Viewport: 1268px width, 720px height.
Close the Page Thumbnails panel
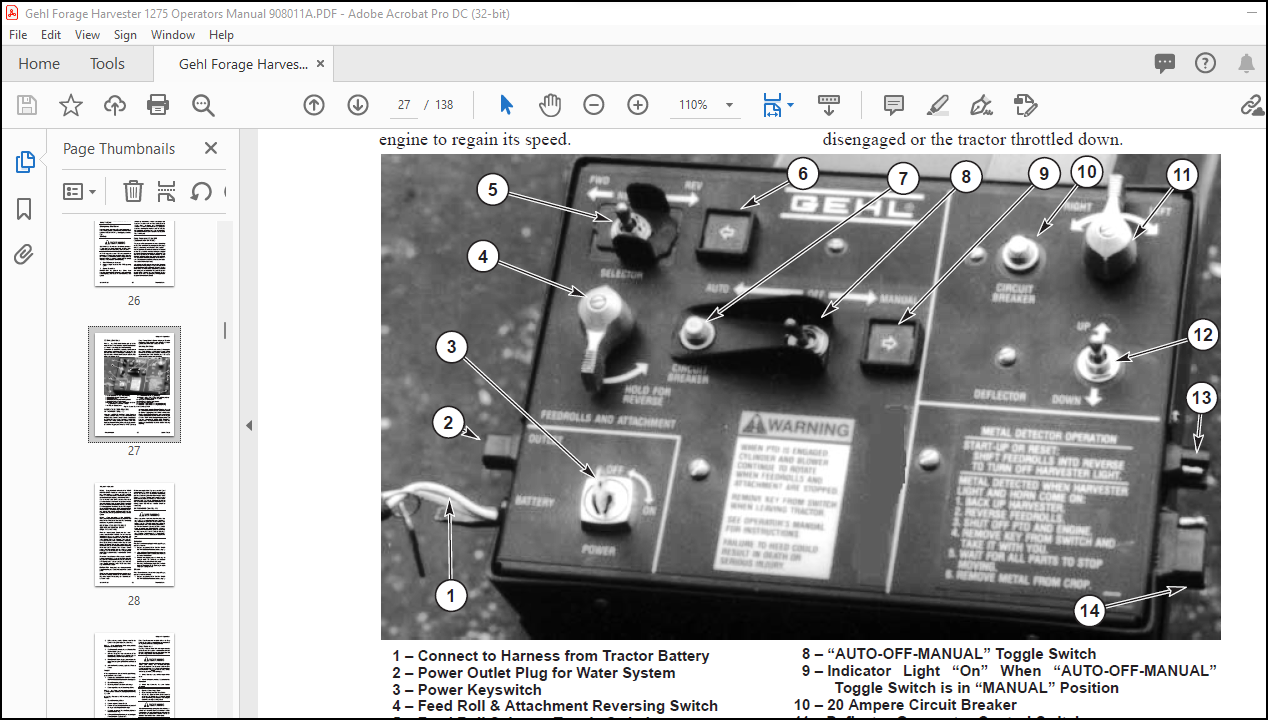(211, 148)
